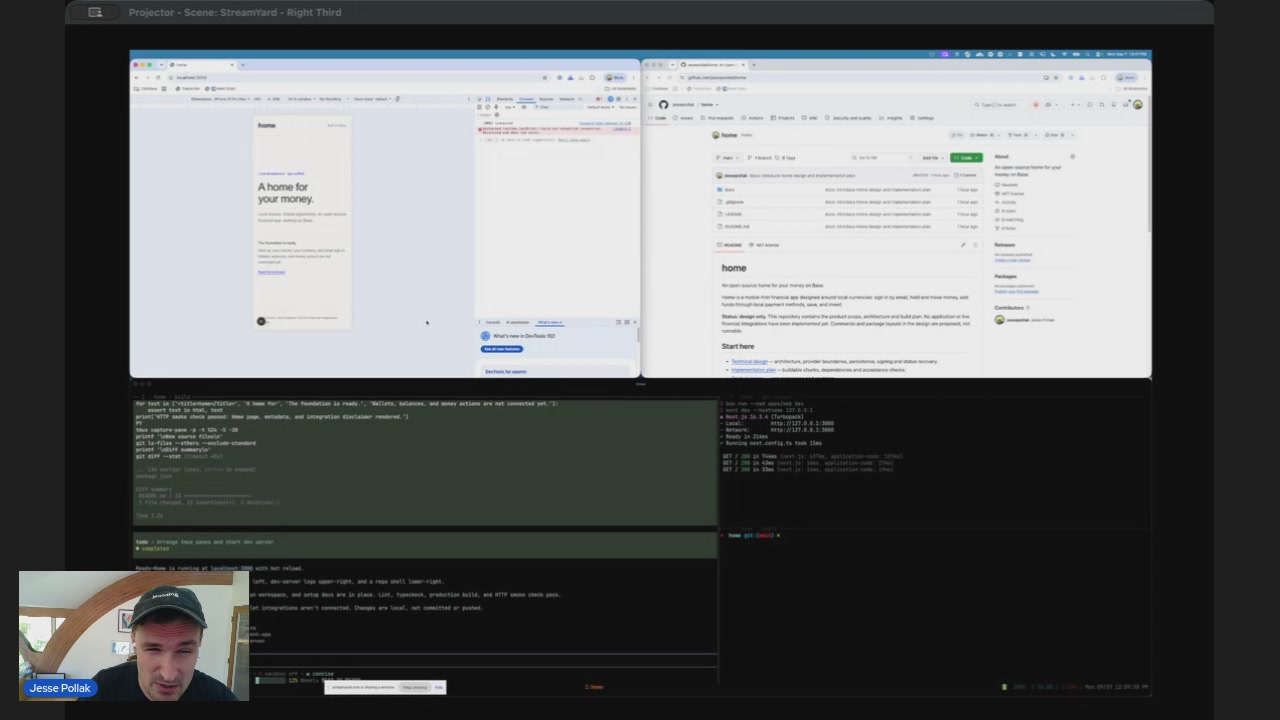Image resolution: width=1280 pixels, height=720 pixels.
Task: Open the Star lists dropdown arrow
Action: coord(1072,135)
